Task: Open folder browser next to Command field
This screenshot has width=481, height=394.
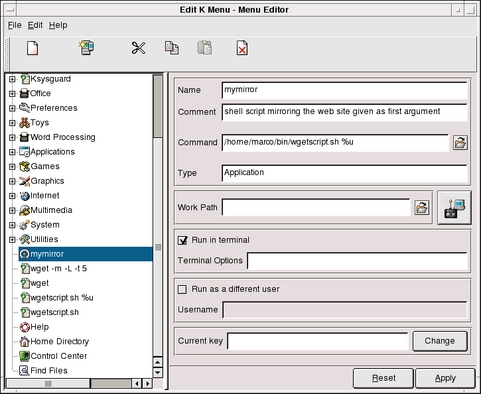Action: pyautogui.click(x=460, y=142)
